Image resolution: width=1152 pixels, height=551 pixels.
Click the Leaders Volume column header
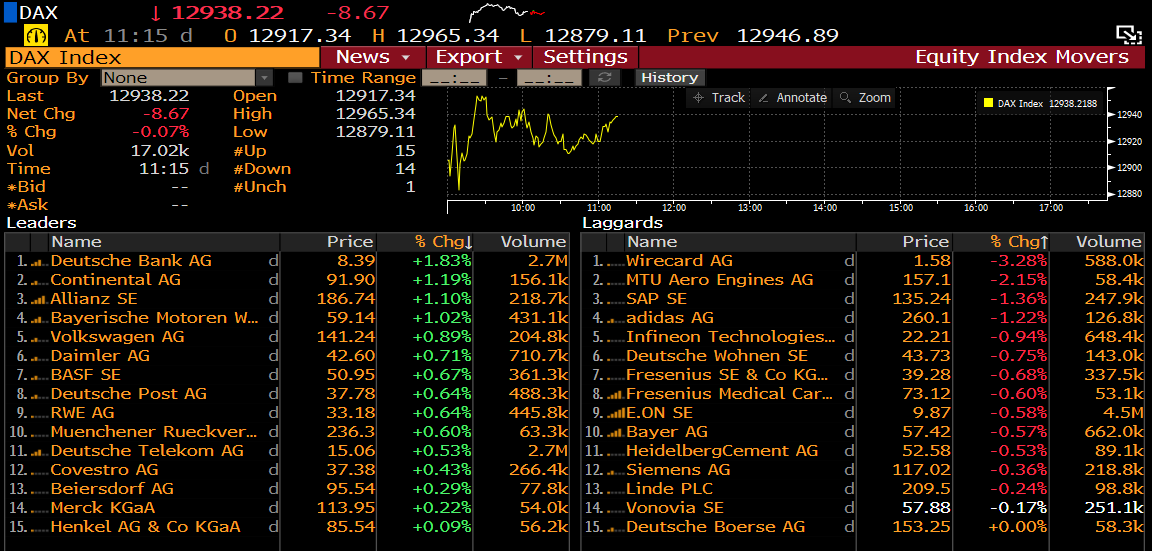click(x=522, y=242)
